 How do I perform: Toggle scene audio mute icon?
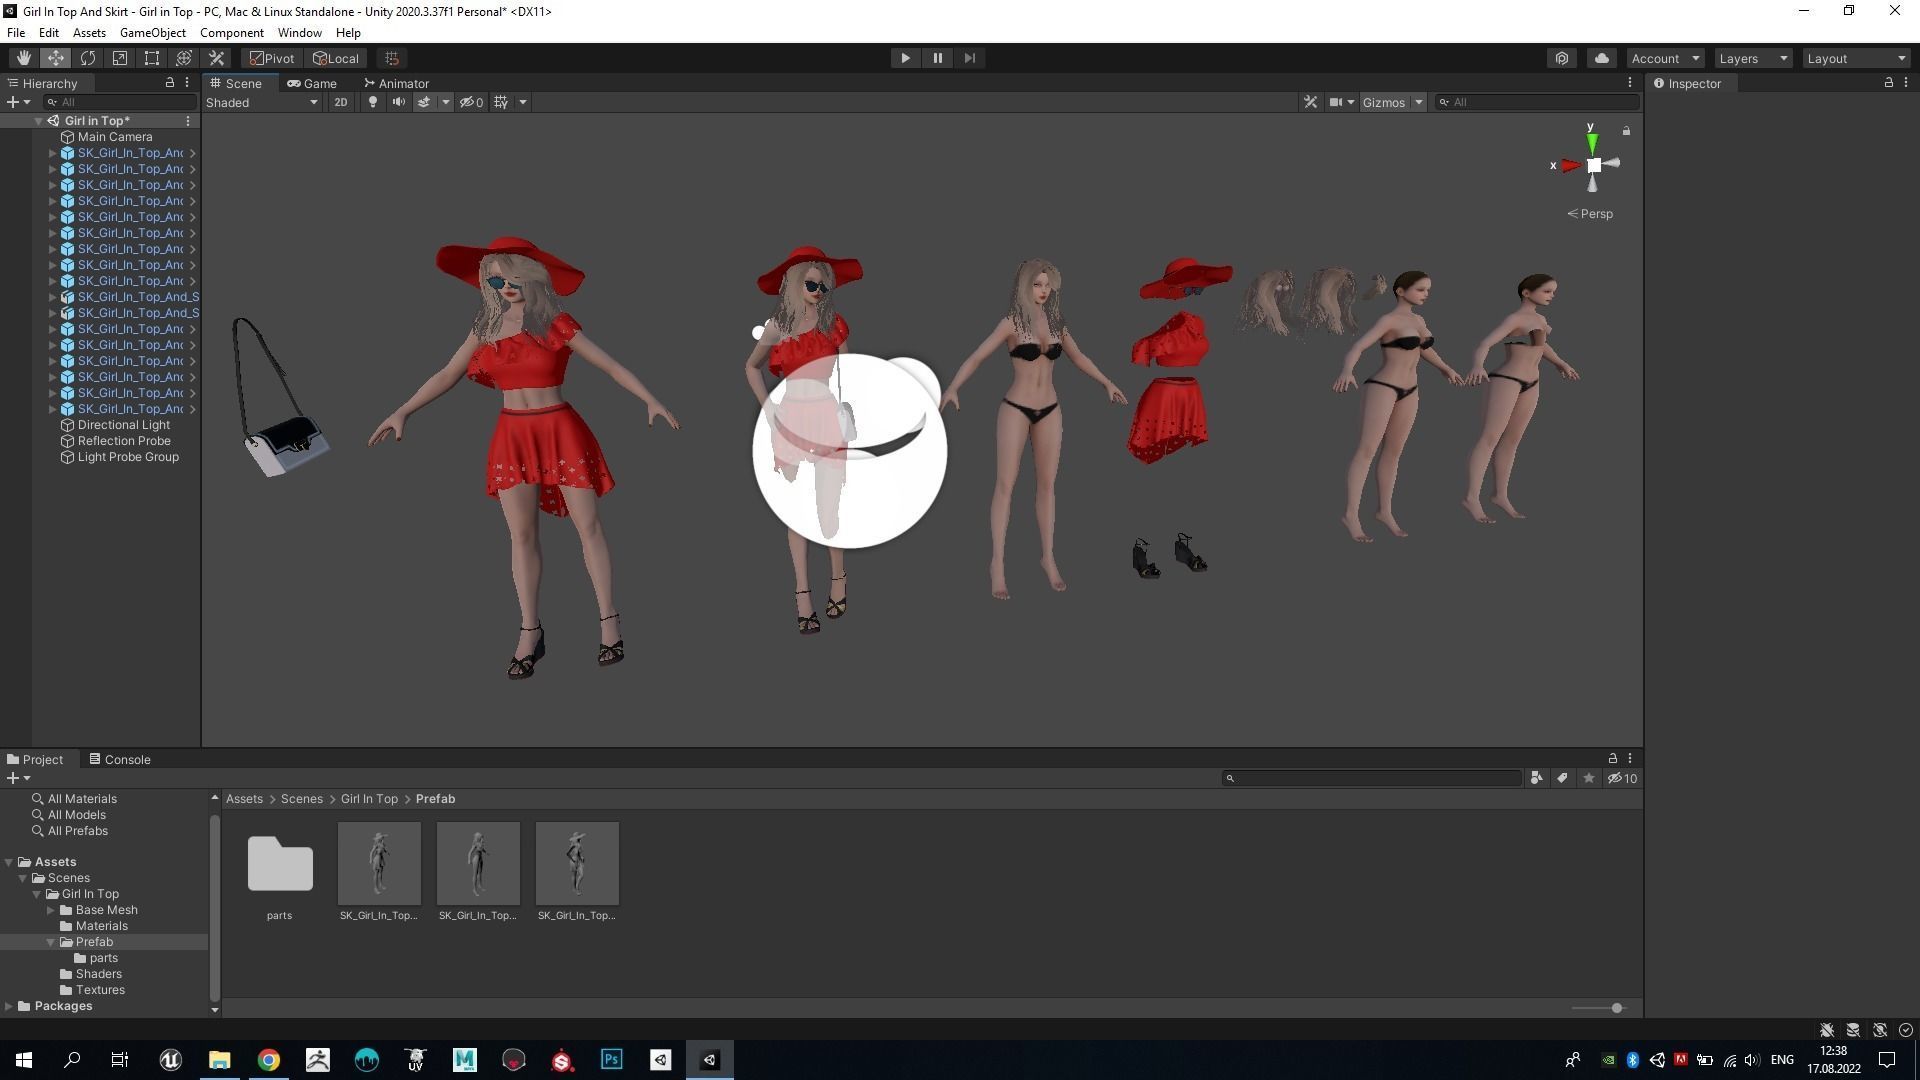(398, 102)
